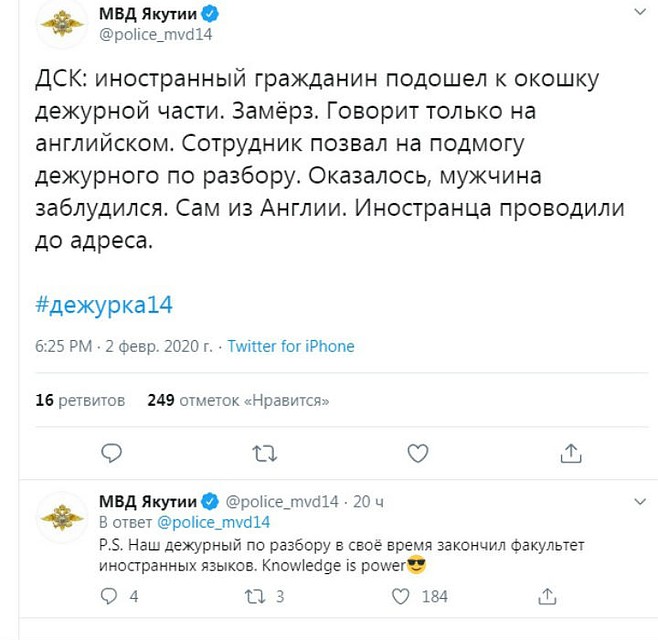658x640 pixels.
Task: Retweet the main tweet about the foreign citizen
Action: [265, 453]
